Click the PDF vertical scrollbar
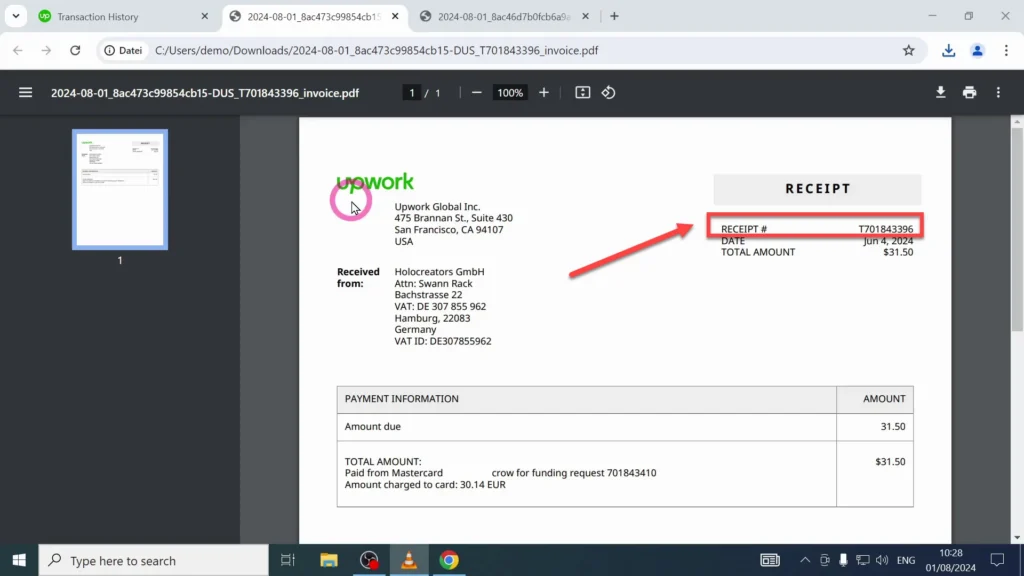Image resolution: width=1024 pixels, height=576 pixels. coord(1017,230)
